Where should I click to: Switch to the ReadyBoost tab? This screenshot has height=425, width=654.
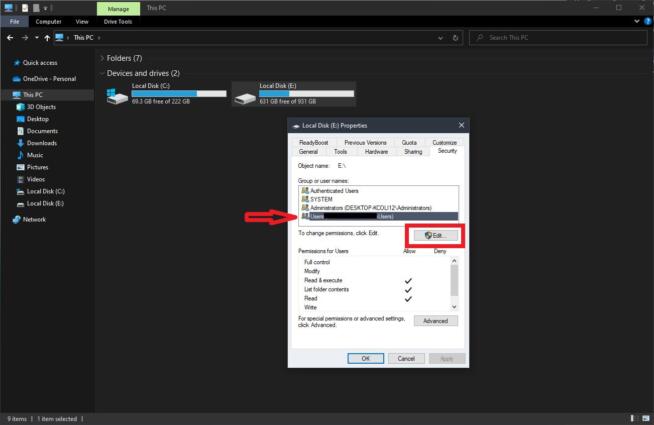coord(314,143)
